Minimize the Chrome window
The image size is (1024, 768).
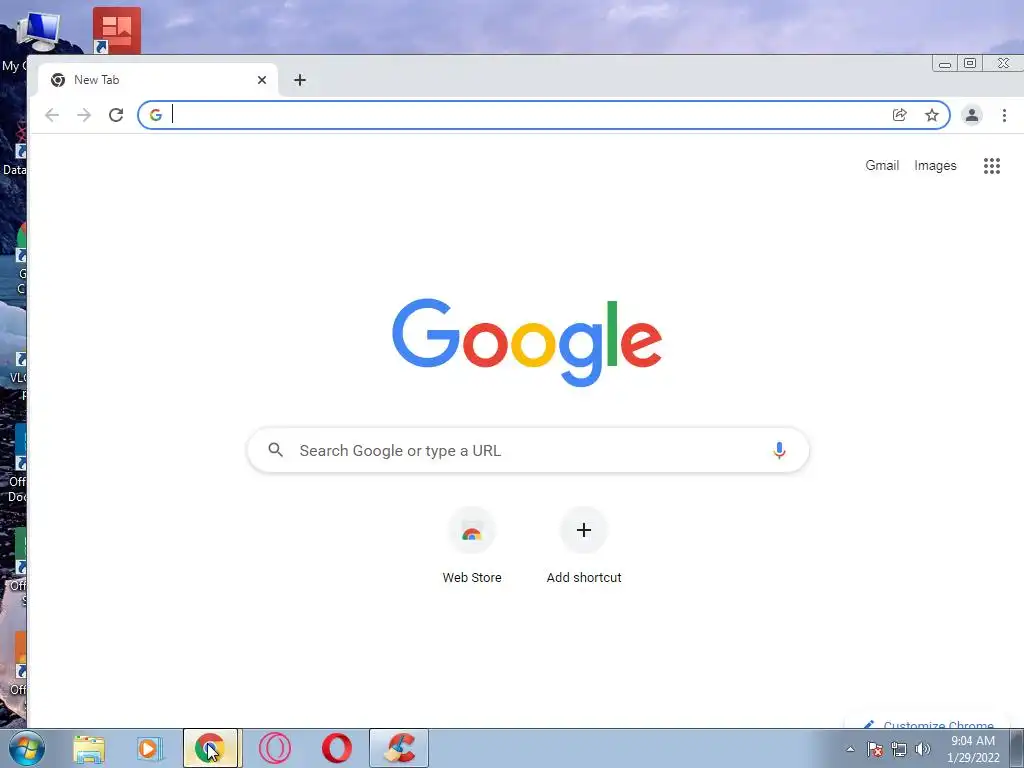pyautogui.click(x=944, y=63)
